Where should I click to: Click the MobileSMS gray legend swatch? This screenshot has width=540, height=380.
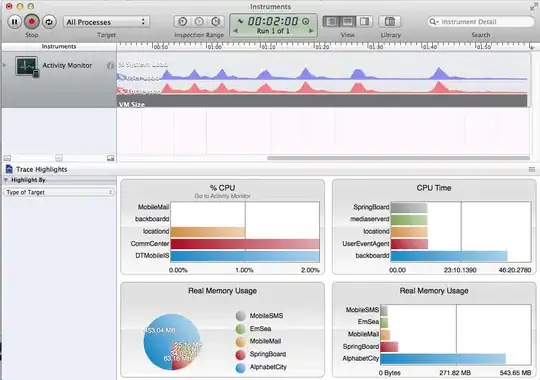[241, 316]
